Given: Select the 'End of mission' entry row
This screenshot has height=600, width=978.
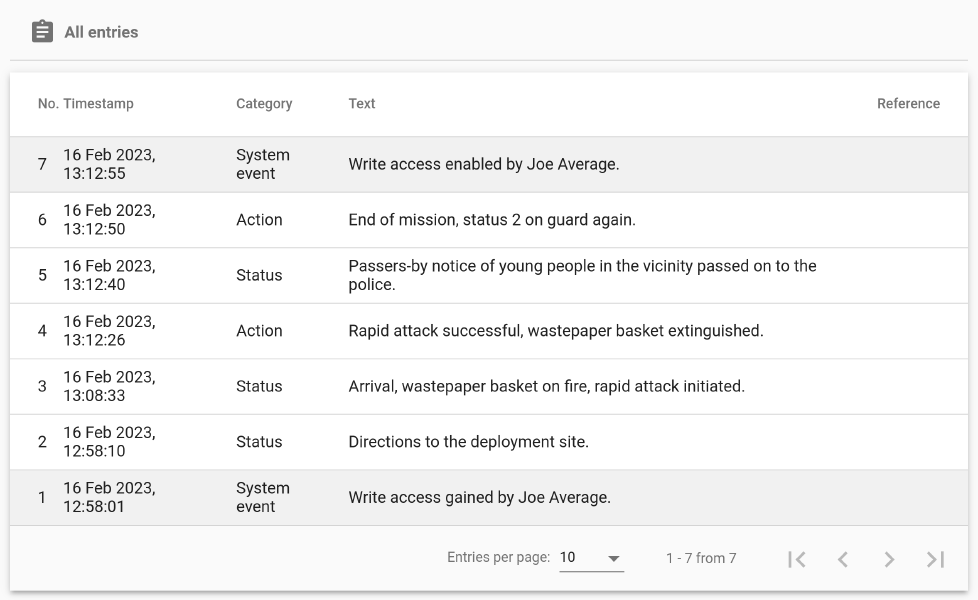Looking at the screenshot, I should click(491, 220).
